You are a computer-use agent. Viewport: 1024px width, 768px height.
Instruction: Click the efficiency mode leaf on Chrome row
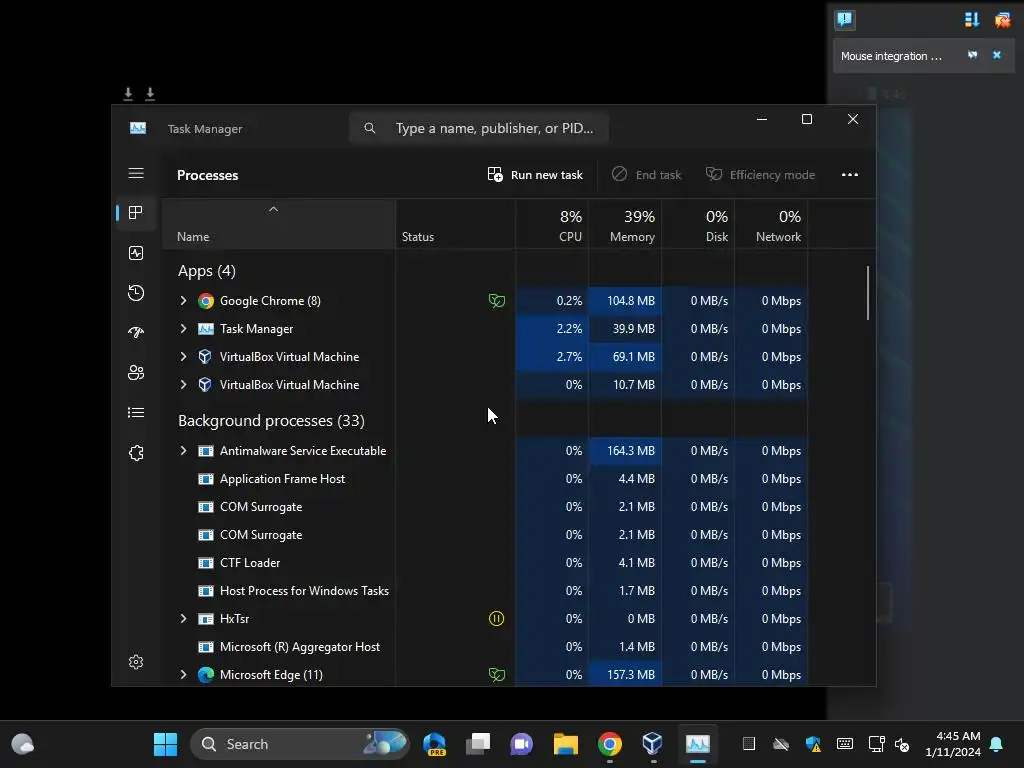pos(496,300)
